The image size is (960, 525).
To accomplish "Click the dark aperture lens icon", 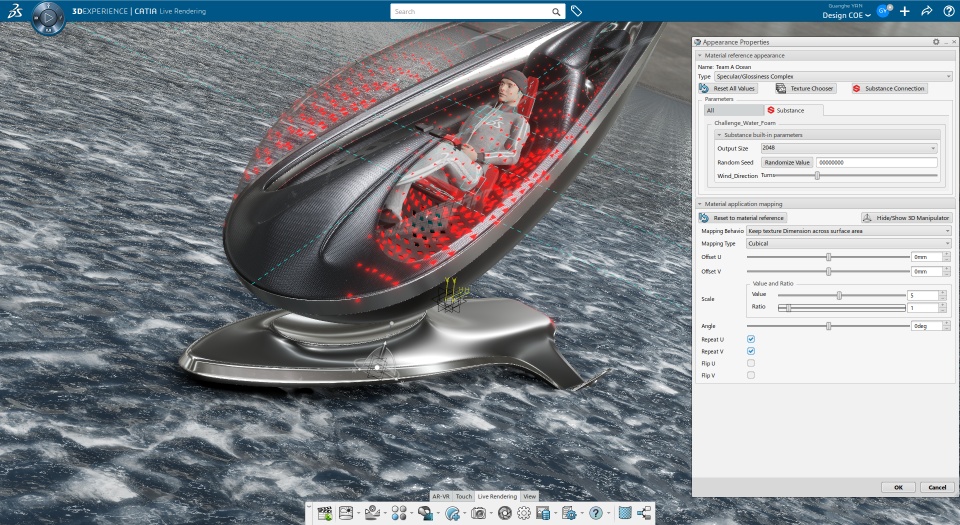I will coord(505,513).
